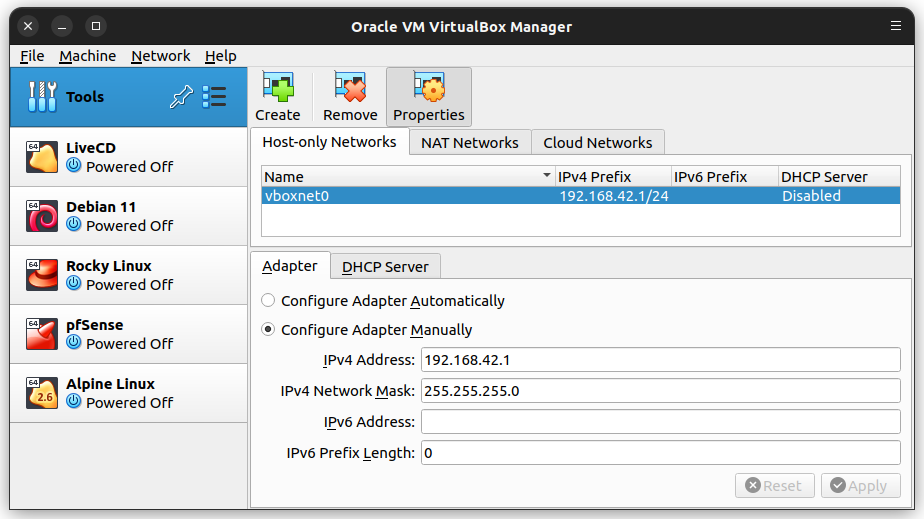Click Alpine Linux power state icon
This screenshot has height=519, width=924.
pyautogui.click(x=74, y=401)
